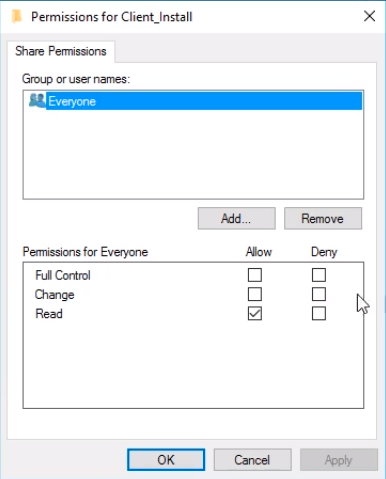This screenshot has width=386, height=479.
Task: Click the Remove button
Action: (323, 219)
